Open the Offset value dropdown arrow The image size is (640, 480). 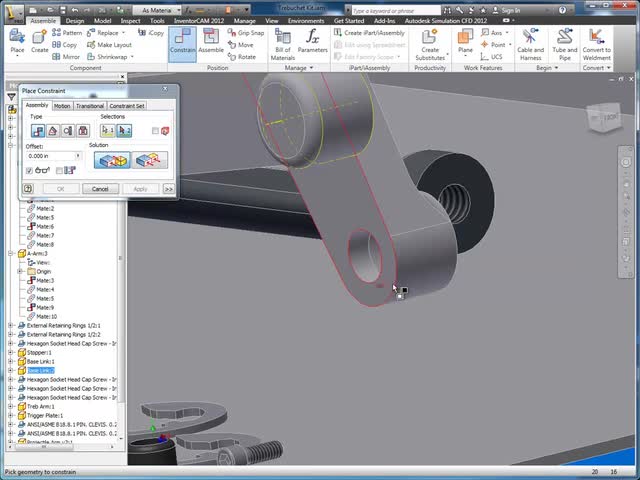pos(78,156)
